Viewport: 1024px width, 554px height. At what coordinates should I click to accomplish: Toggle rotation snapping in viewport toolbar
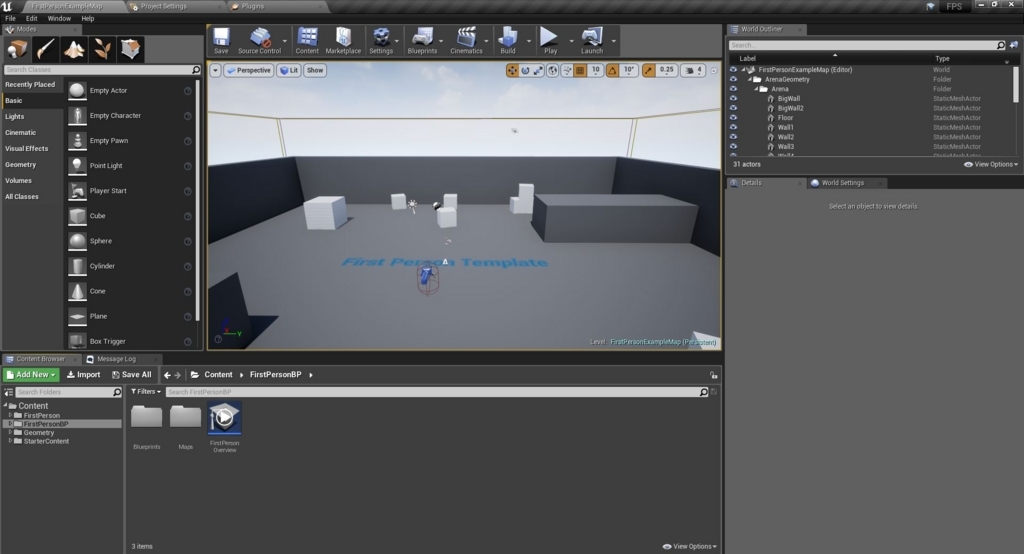click(613, 70)
